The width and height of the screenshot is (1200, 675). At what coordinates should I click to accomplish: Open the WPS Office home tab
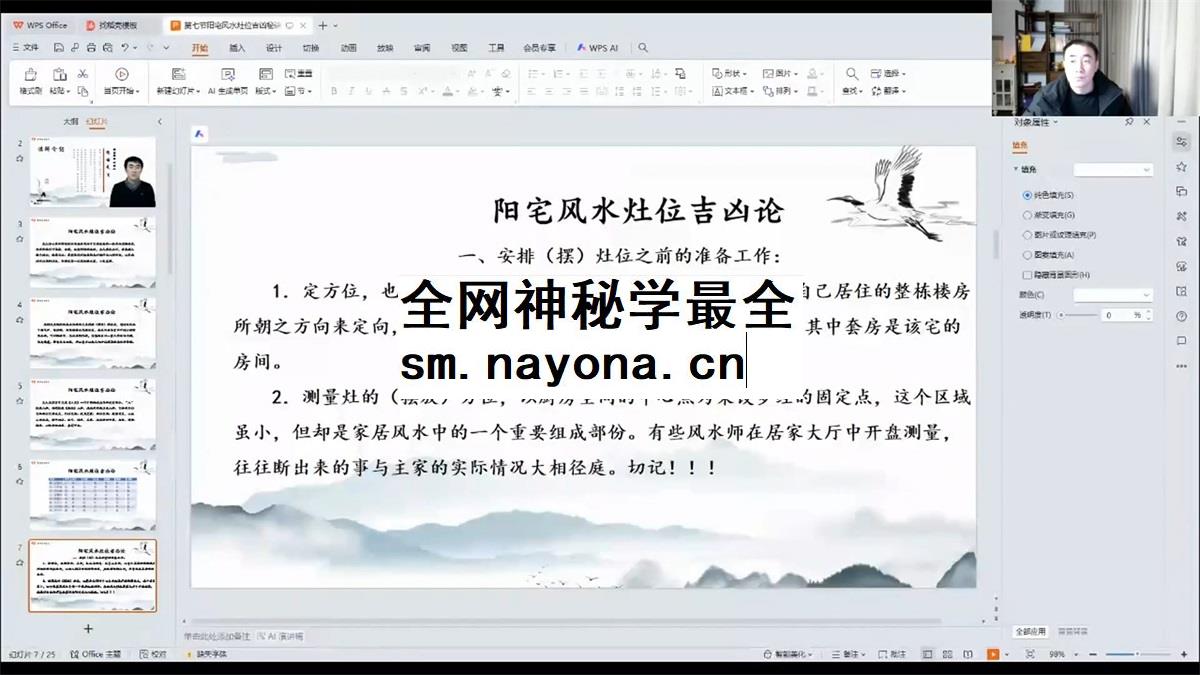pyautogui.click(x=40, y=25)
